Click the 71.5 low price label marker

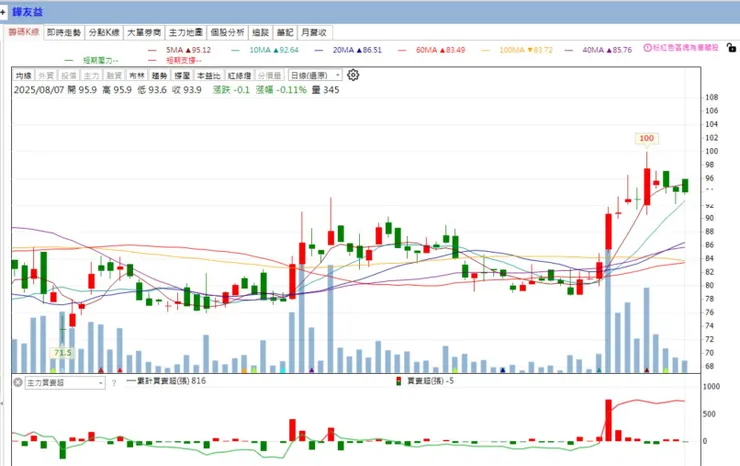pyautogui.click(x=62, y=353)
